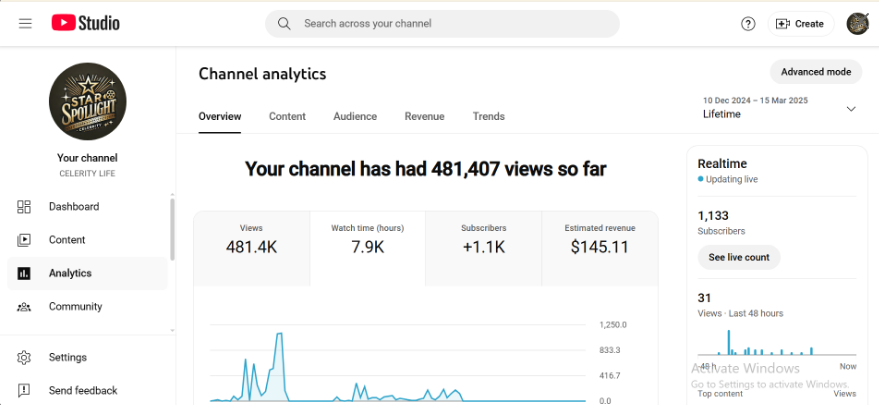
Task: Select the Views 481.4K metric card
Action: (251, 248)
